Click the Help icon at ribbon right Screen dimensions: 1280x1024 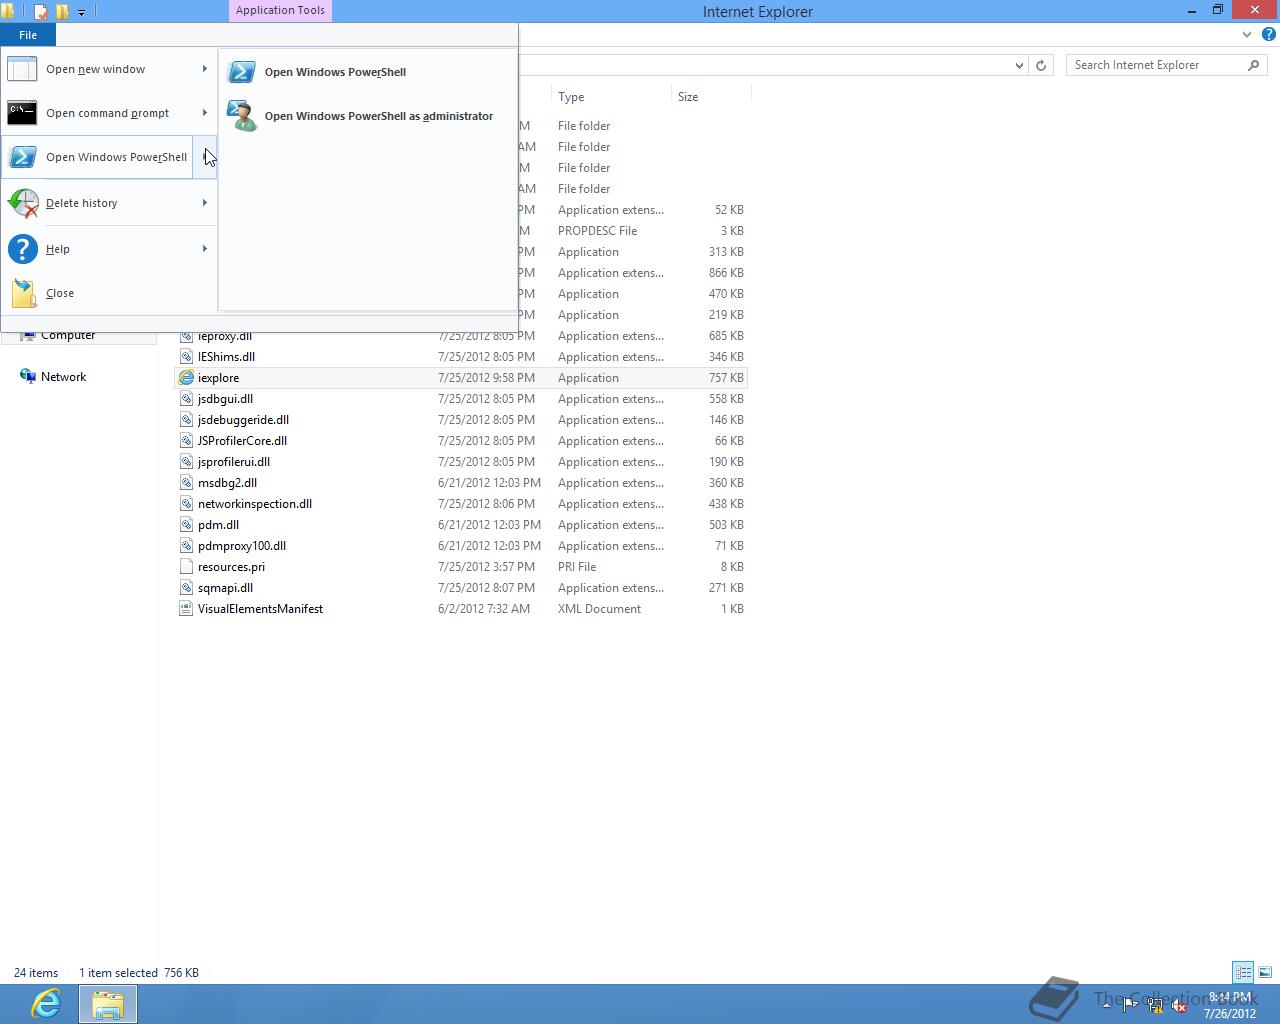click(x=1268, y=34)
